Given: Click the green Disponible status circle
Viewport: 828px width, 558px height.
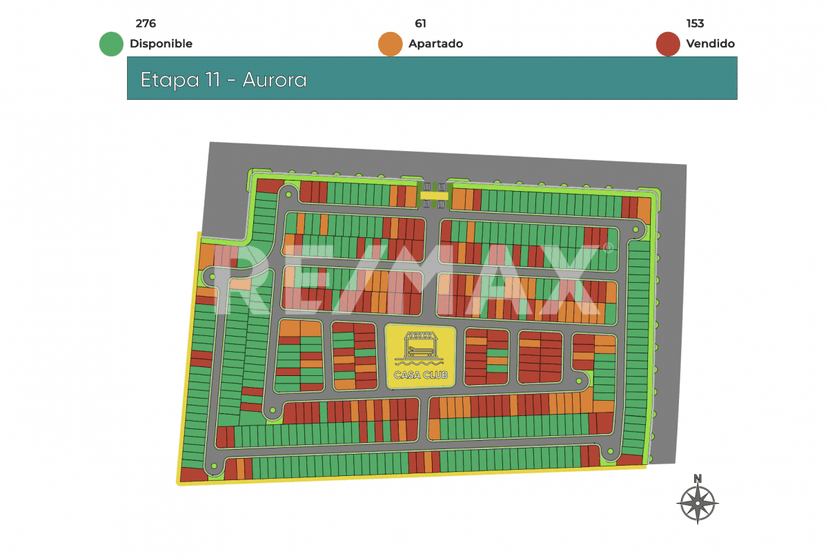Looking at the screenshot, I should click(x=111, y=44).
